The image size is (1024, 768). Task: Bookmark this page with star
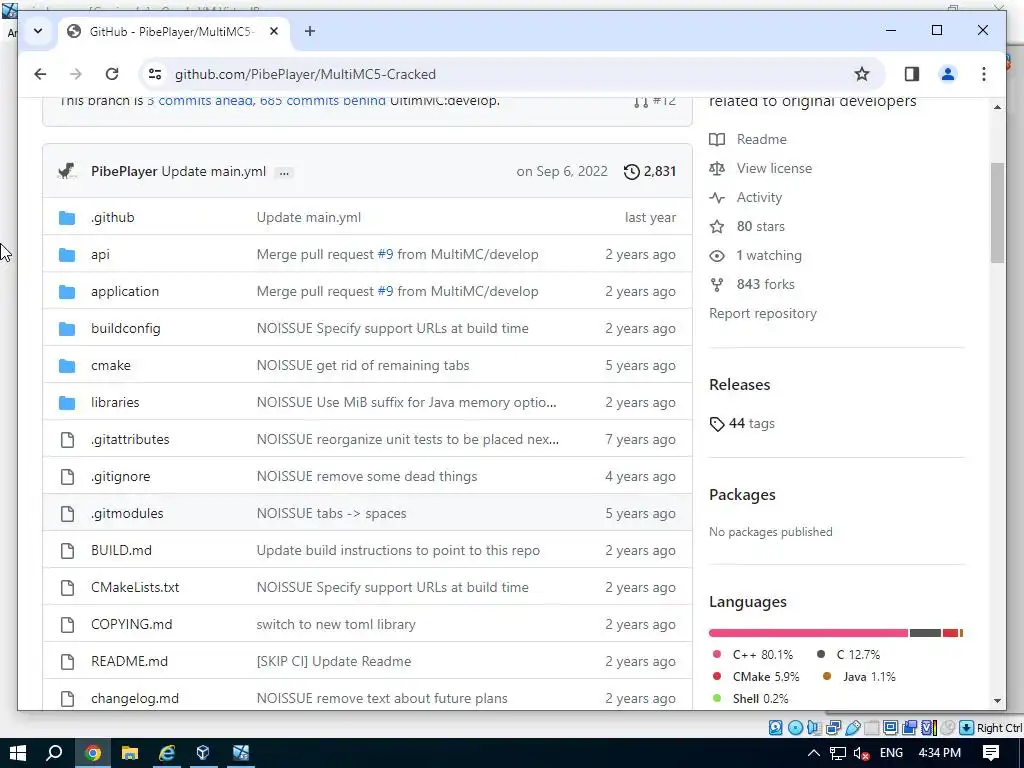(x=861, y=74)
